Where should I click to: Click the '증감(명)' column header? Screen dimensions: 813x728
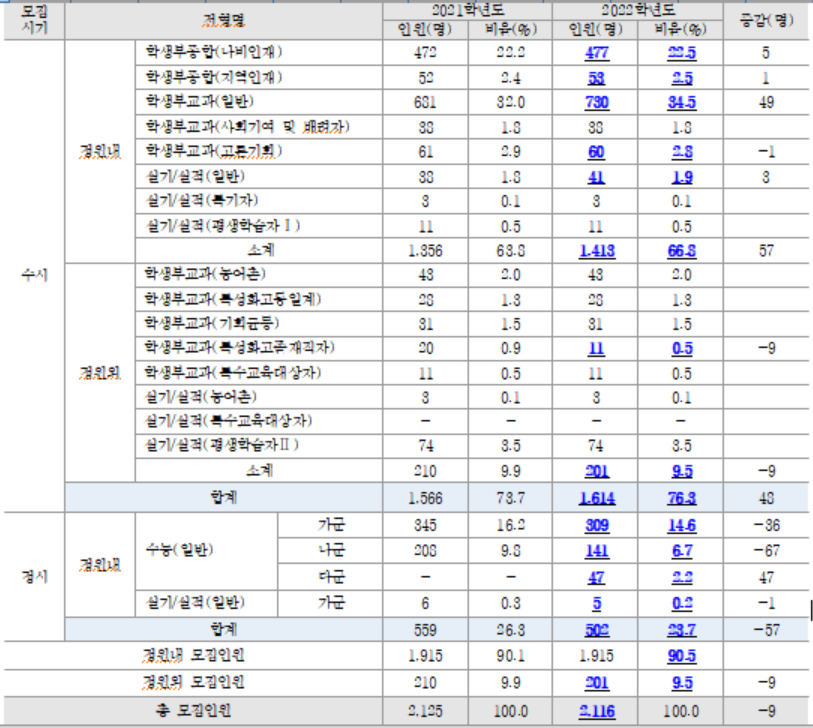(766, 21)
